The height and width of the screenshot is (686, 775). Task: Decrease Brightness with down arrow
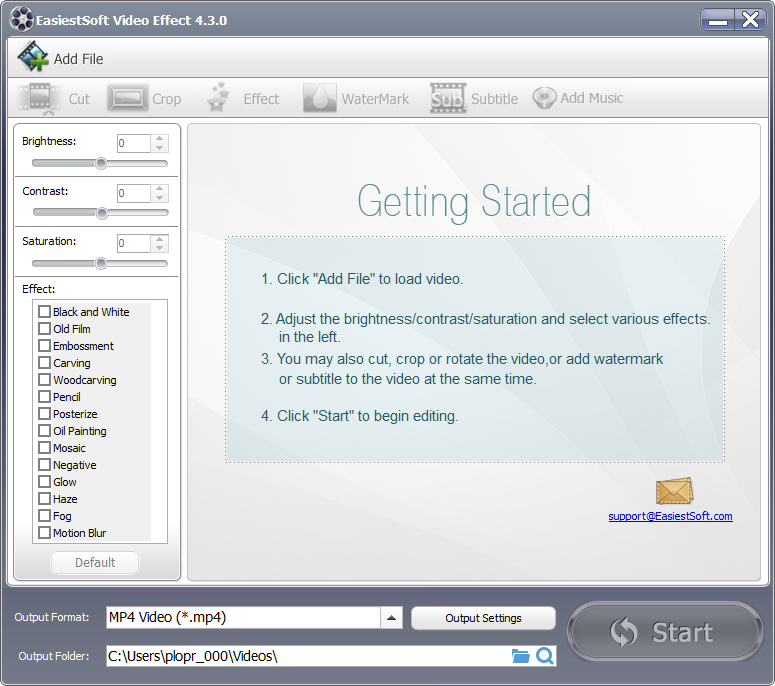[x=160, y=148]
